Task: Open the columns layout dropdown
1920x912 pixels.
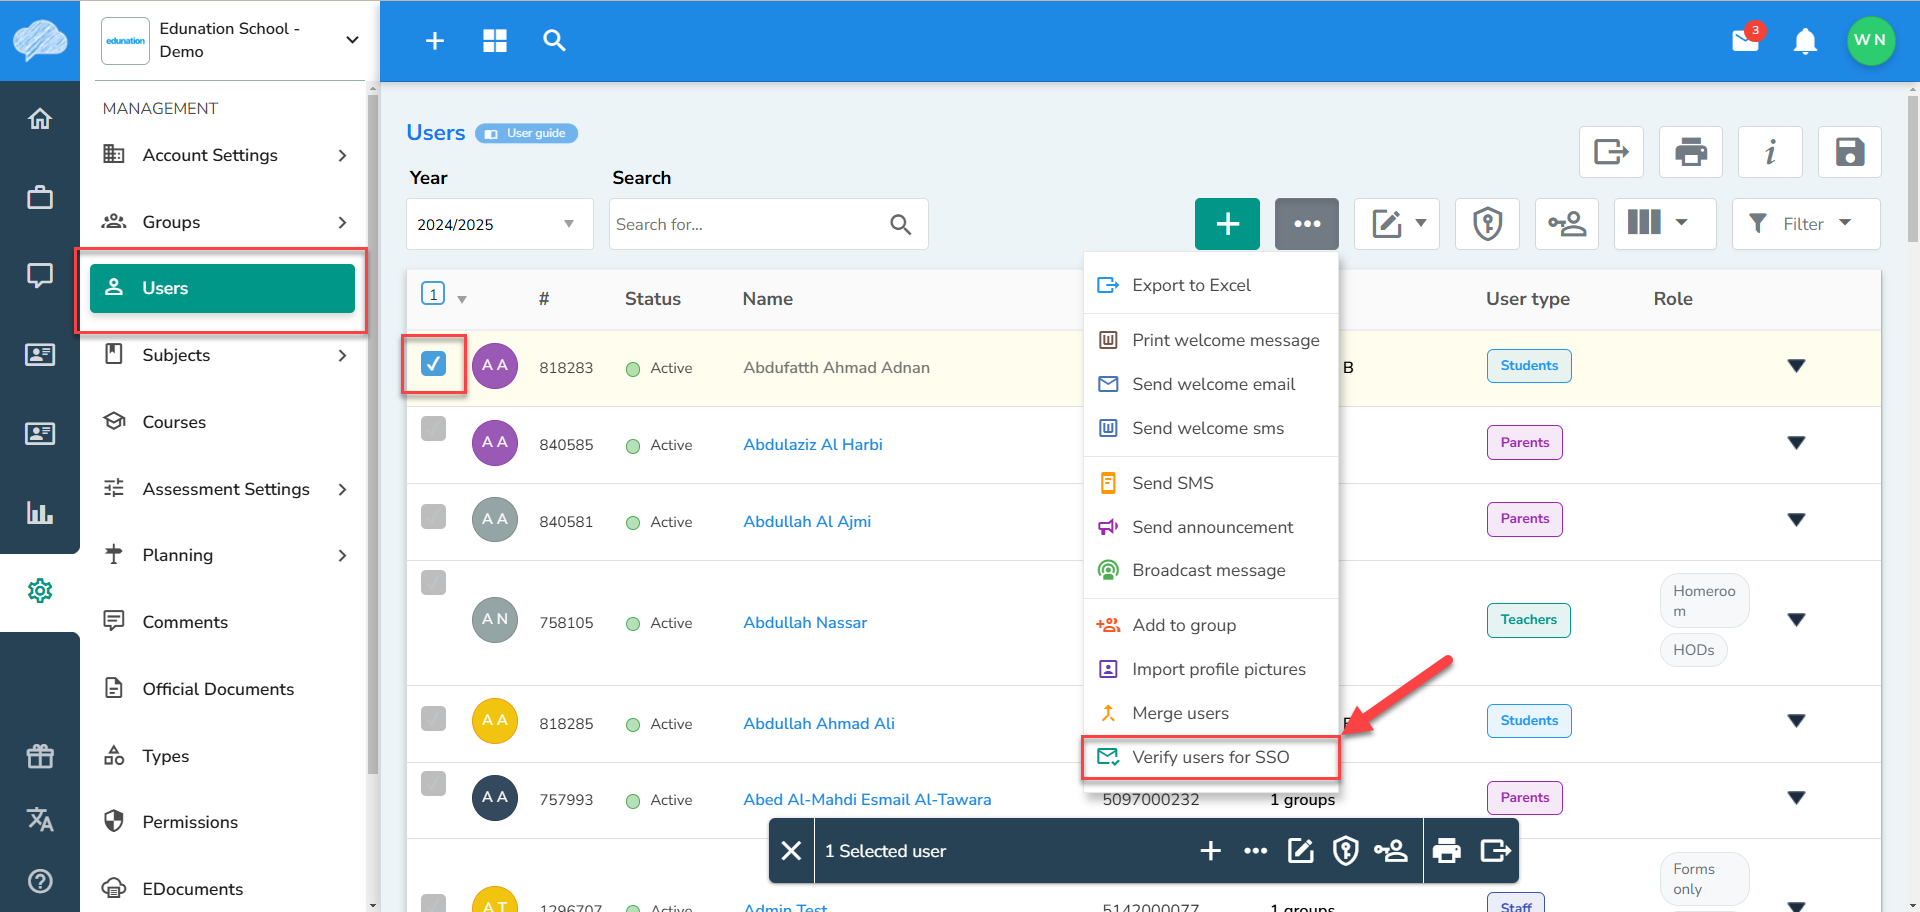Action: 1664,224
